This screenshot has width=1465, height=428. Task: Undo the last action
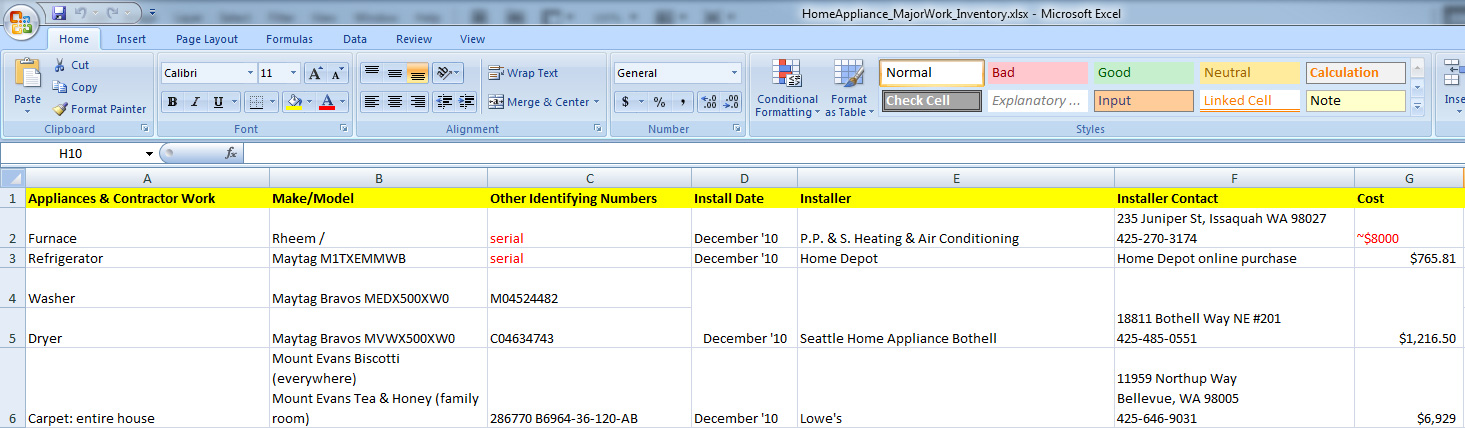click(x=81, y=14)
